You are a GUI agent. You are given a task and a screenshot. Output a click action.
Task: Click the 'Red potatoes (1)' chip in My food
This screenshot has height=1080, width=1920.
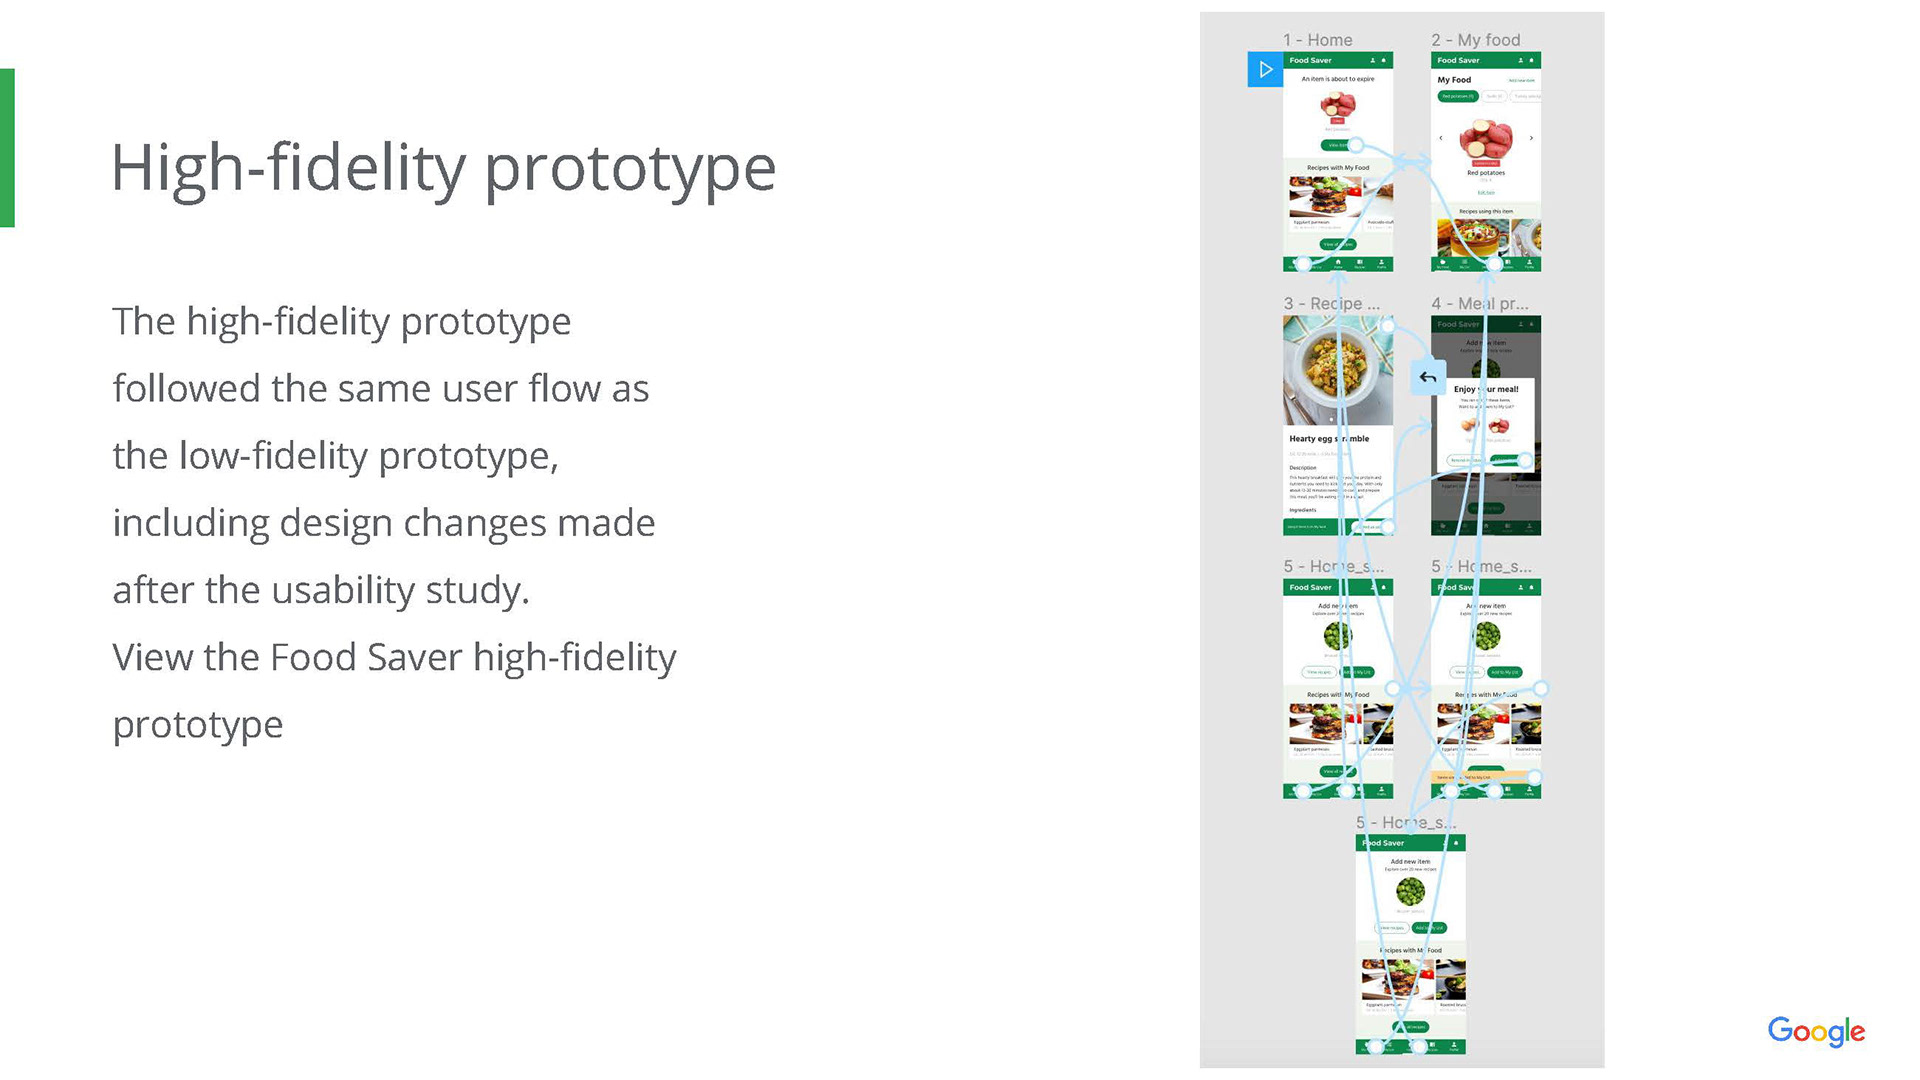tap(1458, 96)
